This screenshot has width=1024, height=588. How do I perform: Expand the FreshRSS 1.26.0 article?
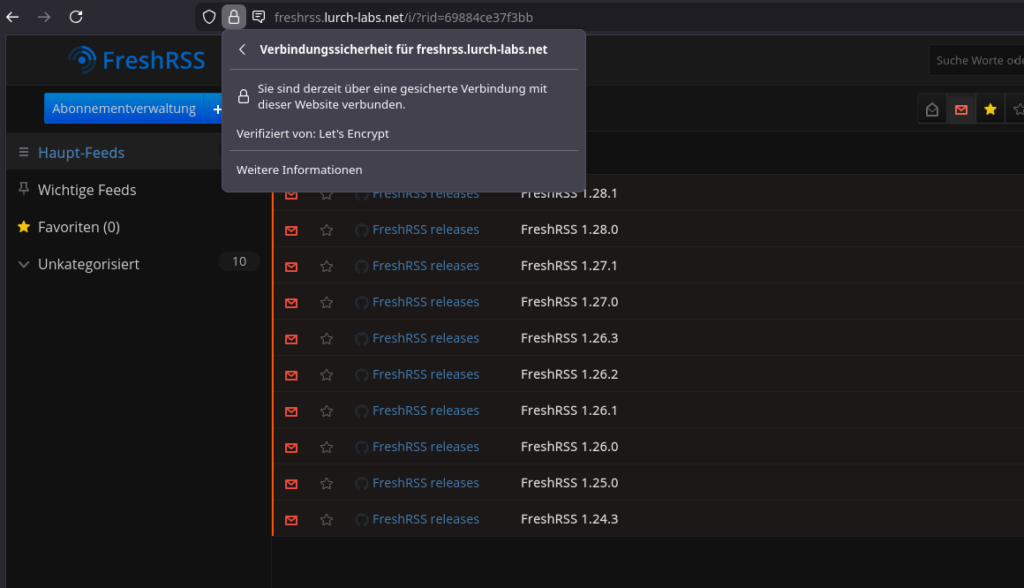569,447
